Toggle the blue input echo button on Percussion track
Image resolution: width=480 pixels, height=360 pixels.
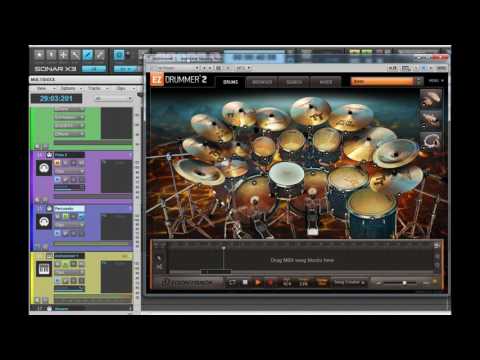coord(58,233)
